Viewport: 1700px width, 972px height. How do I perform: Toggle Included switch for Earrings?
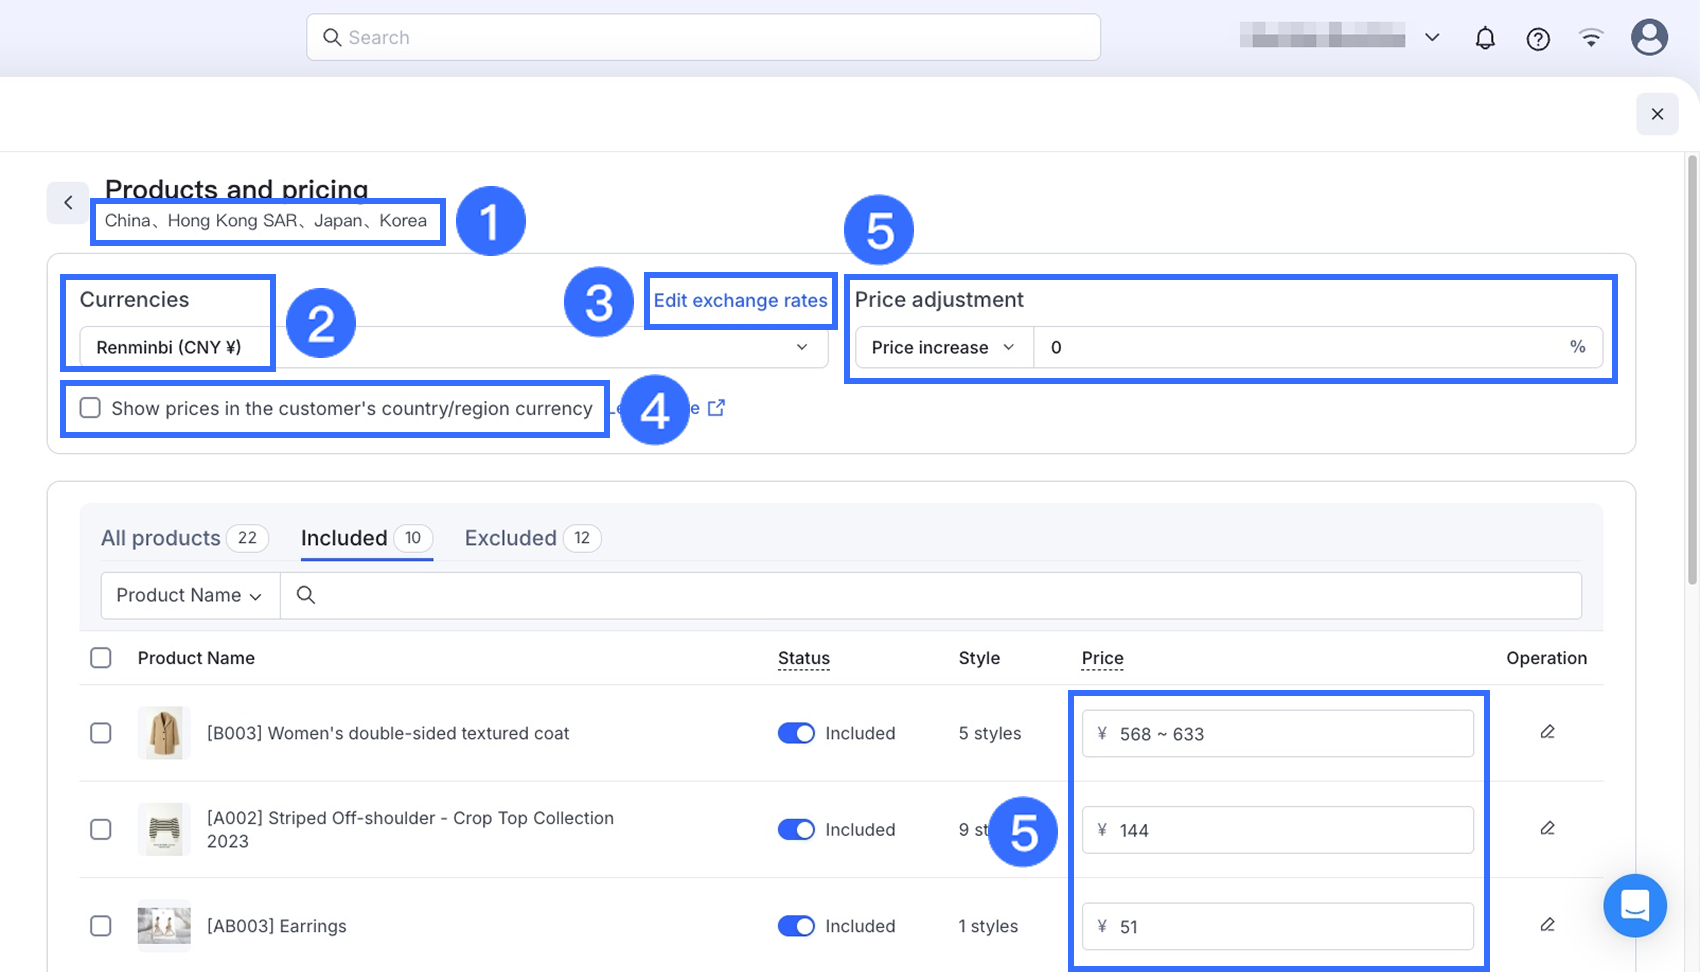click(796, 926)
